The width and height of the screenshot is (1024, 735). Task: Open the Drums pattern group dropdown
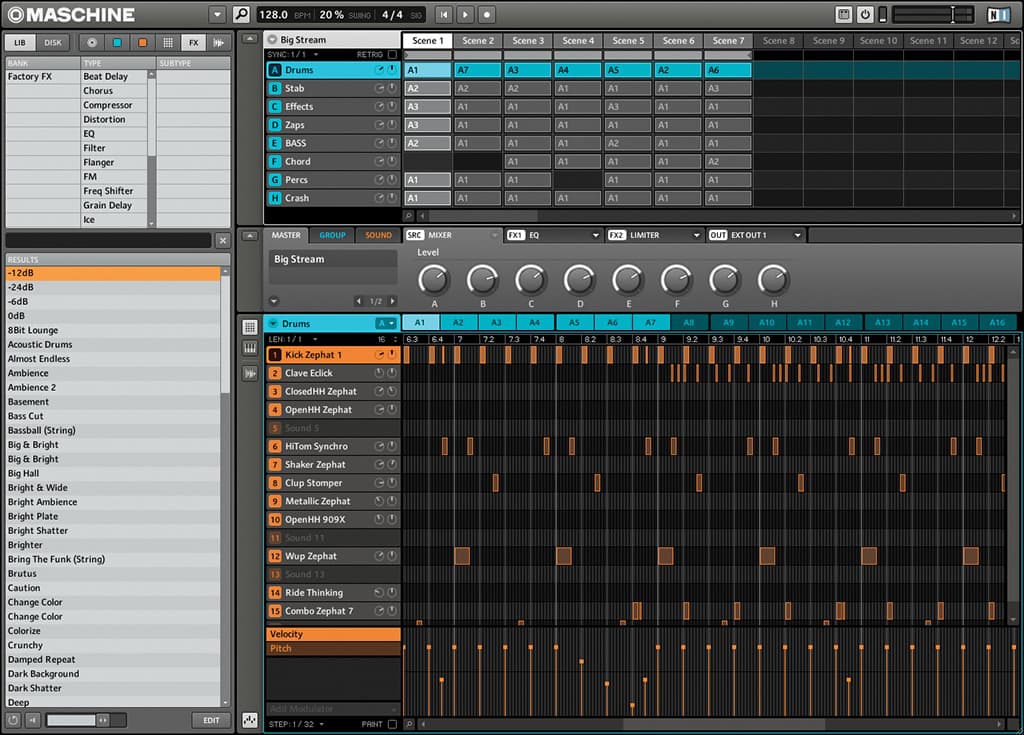click(387, 323)
